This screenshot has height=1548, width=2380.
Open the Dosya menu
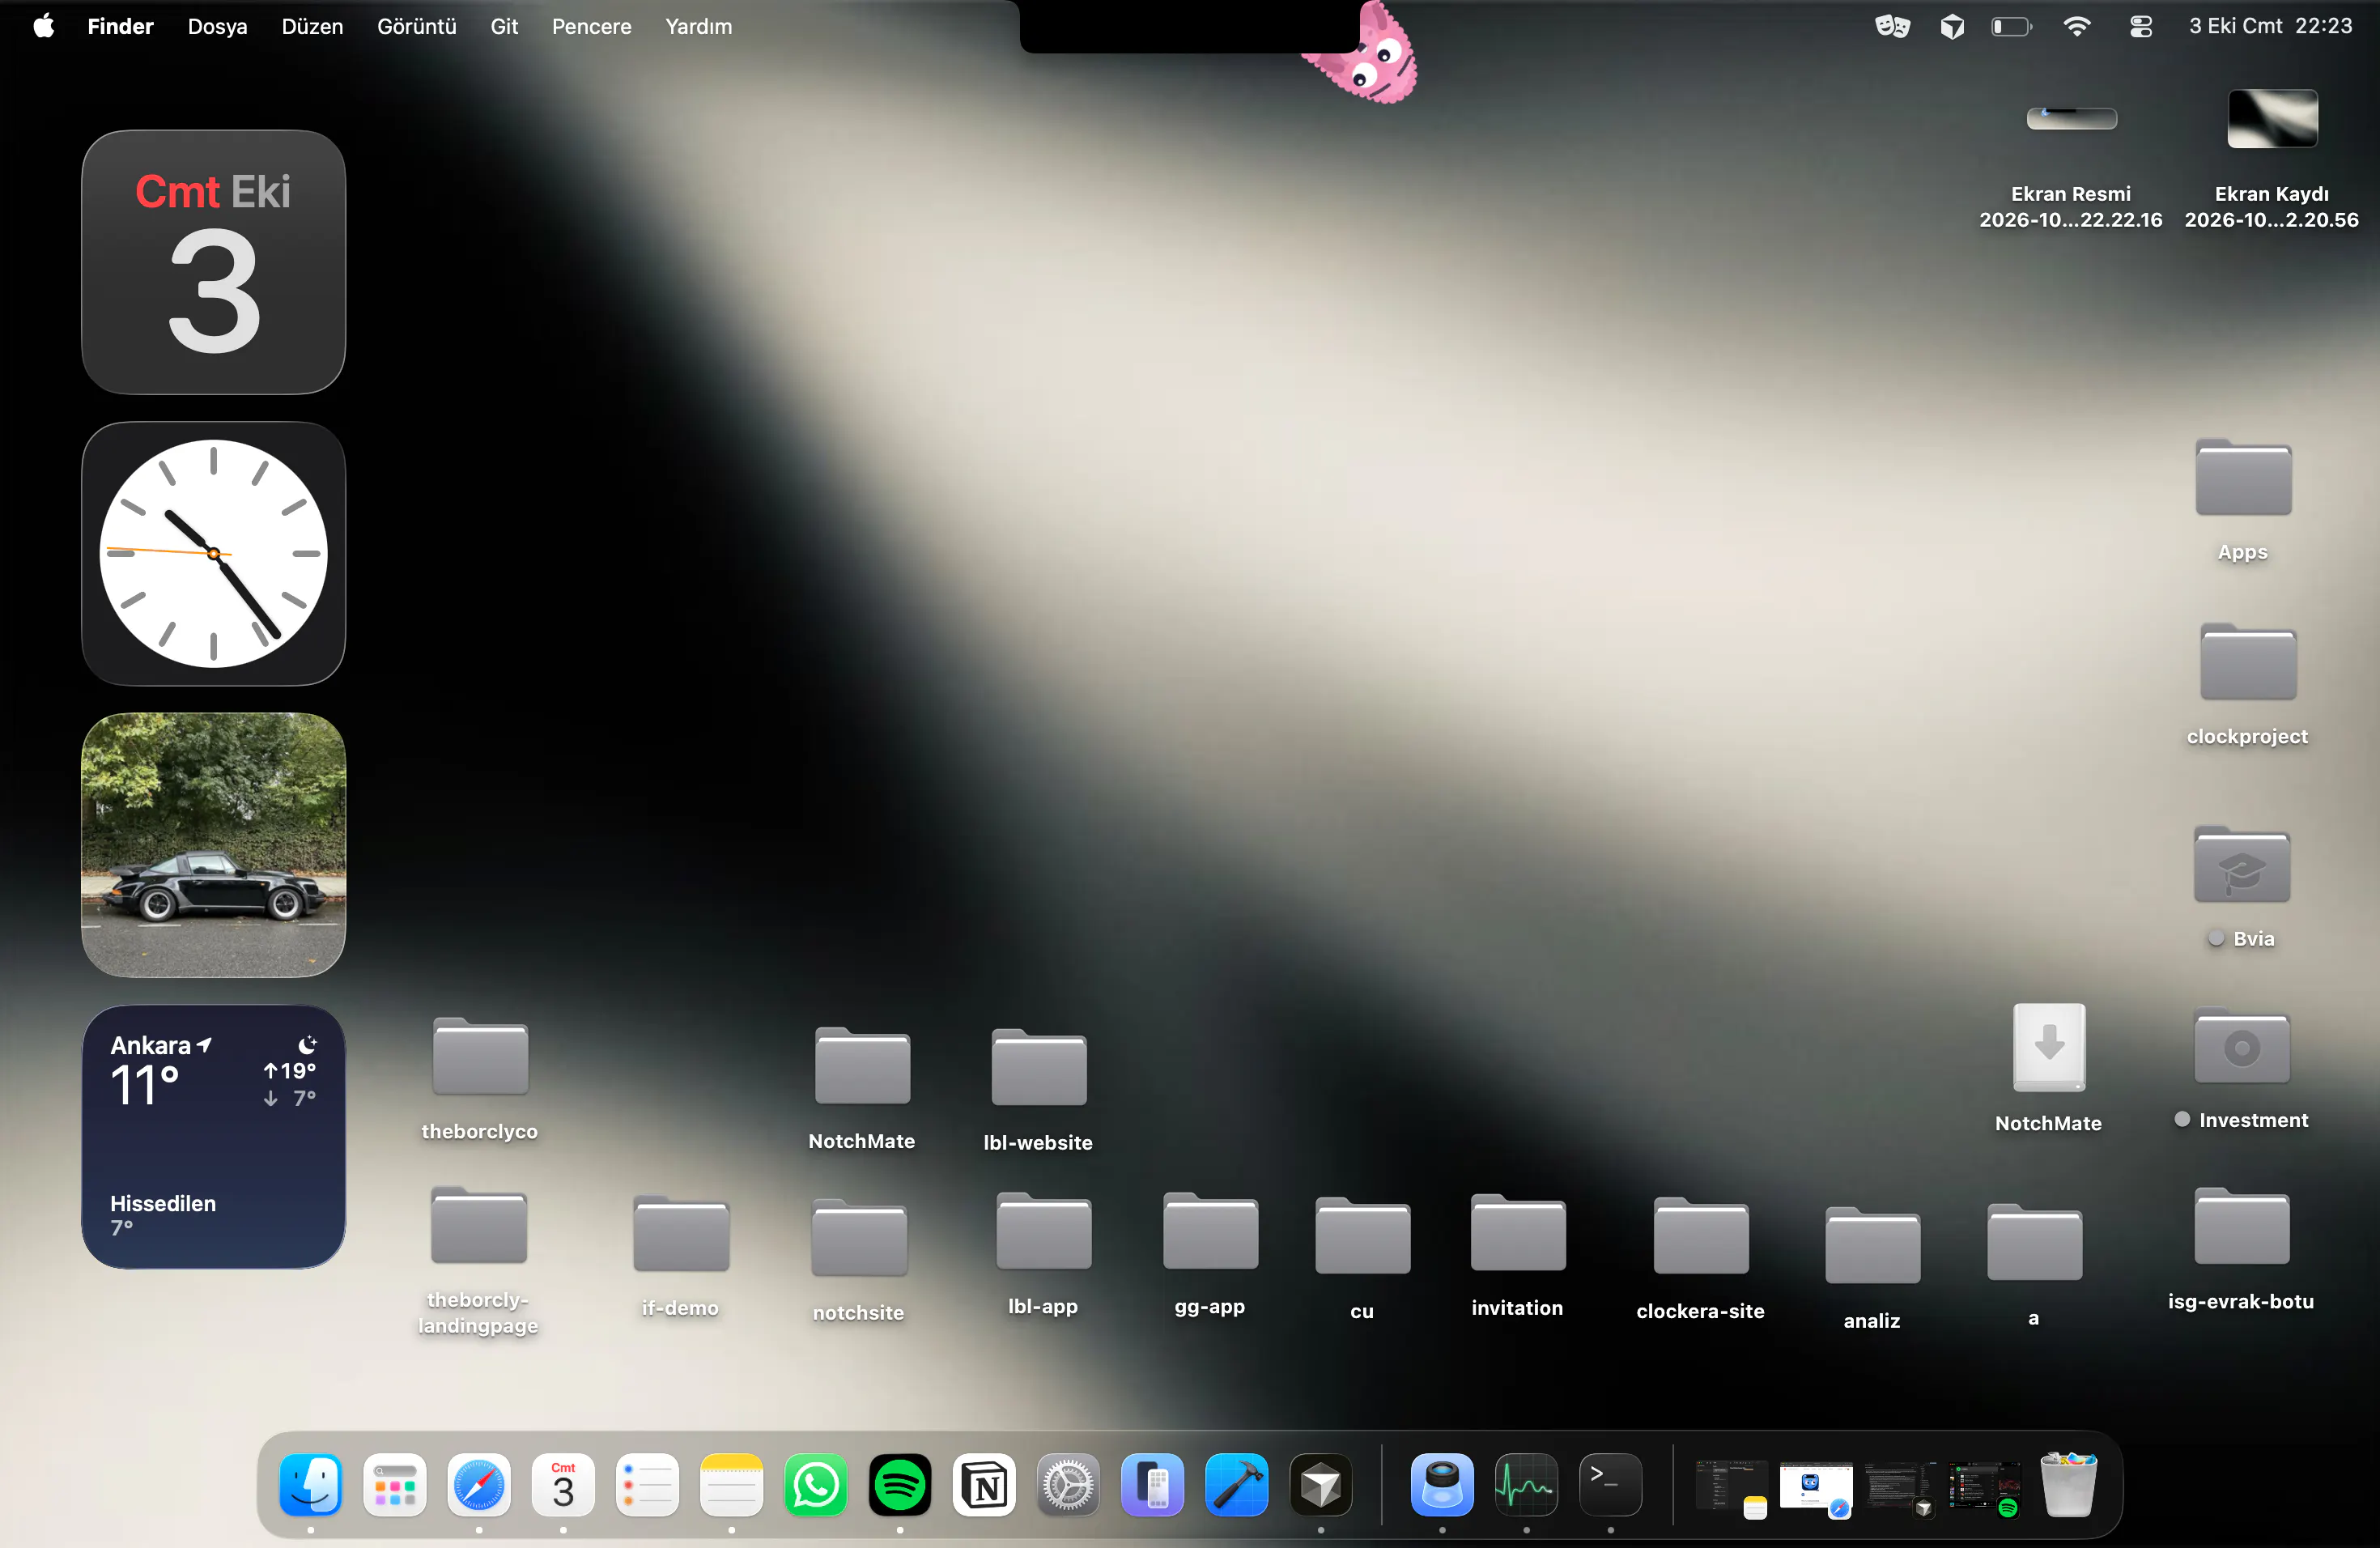tap(217, 27)
